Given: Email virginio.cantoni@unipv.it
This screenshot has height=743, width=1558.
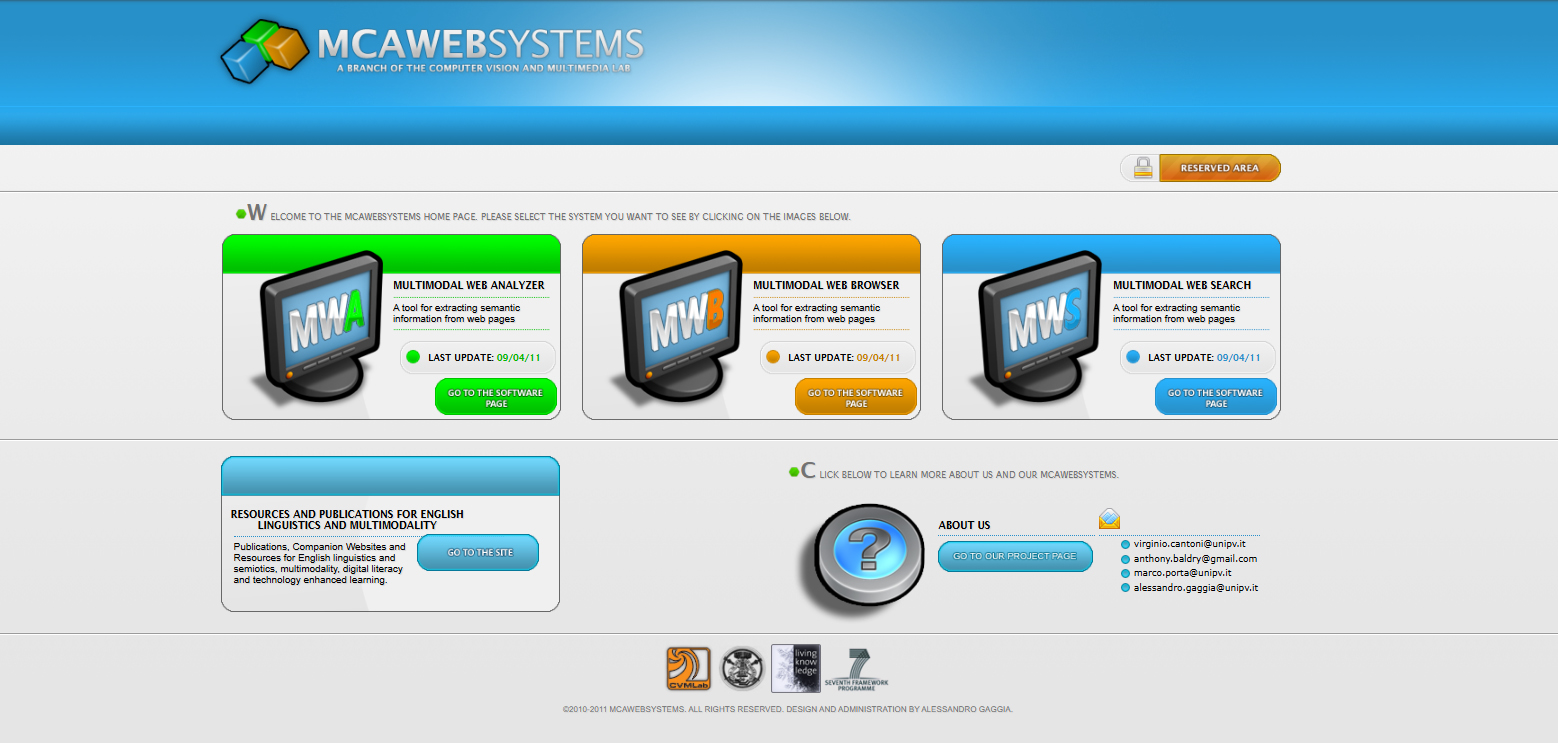Looking at the screenshot, I should click(x=1188, y=544).
